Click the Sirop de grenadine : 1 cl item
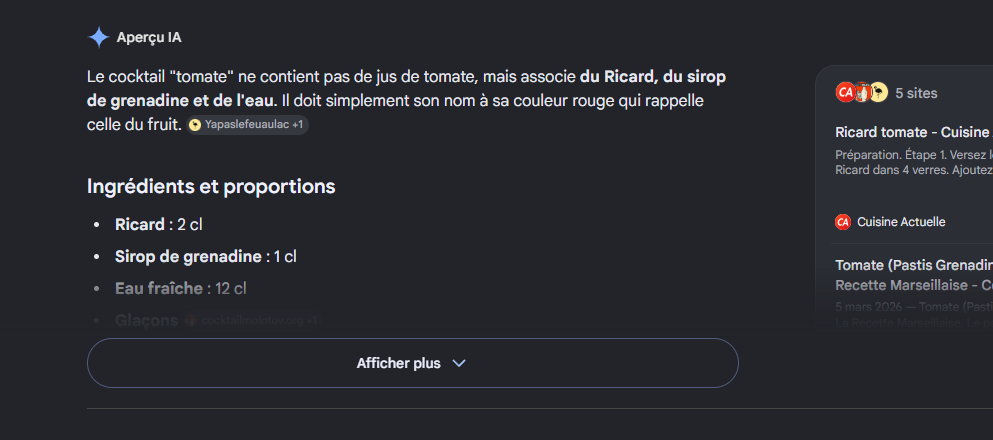Viewport: 993px width, 440px height. click(x=206, y=257)
